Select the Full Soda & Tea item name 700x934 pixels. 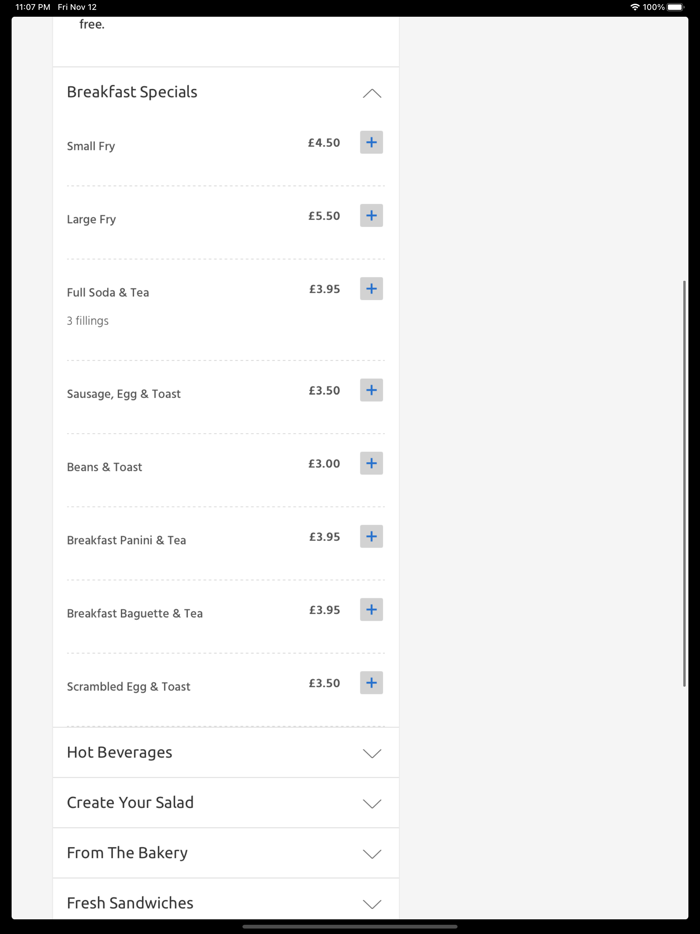click(x=108, y=293)
